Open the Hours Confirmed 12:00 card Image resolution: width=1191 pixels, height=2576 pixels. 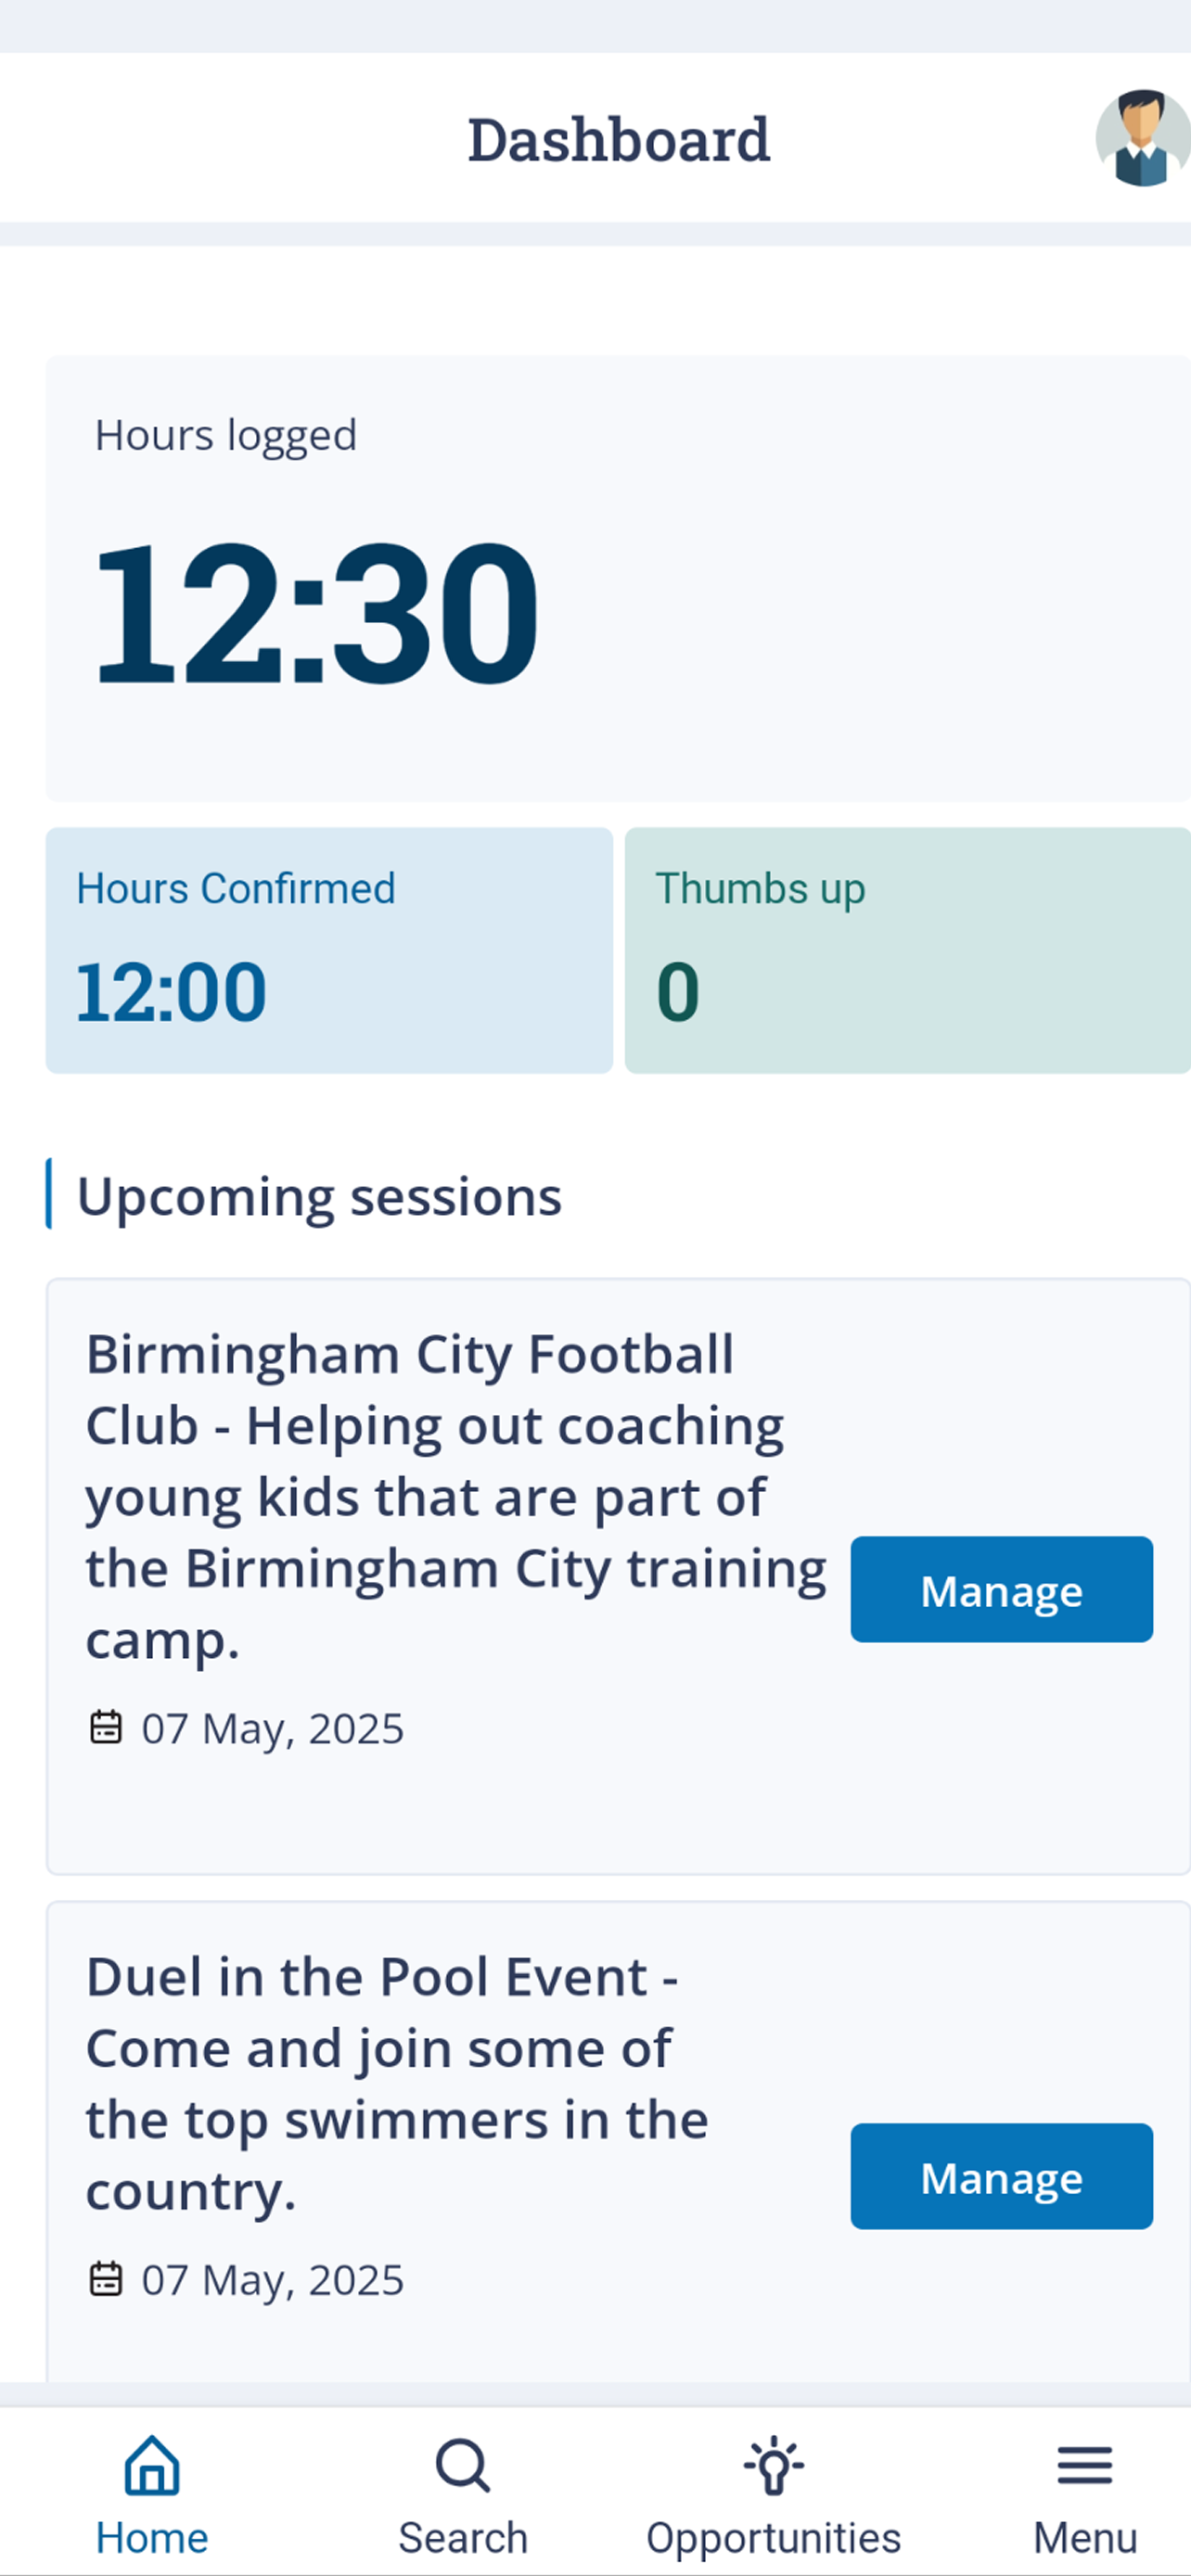[x=329, y=950]
